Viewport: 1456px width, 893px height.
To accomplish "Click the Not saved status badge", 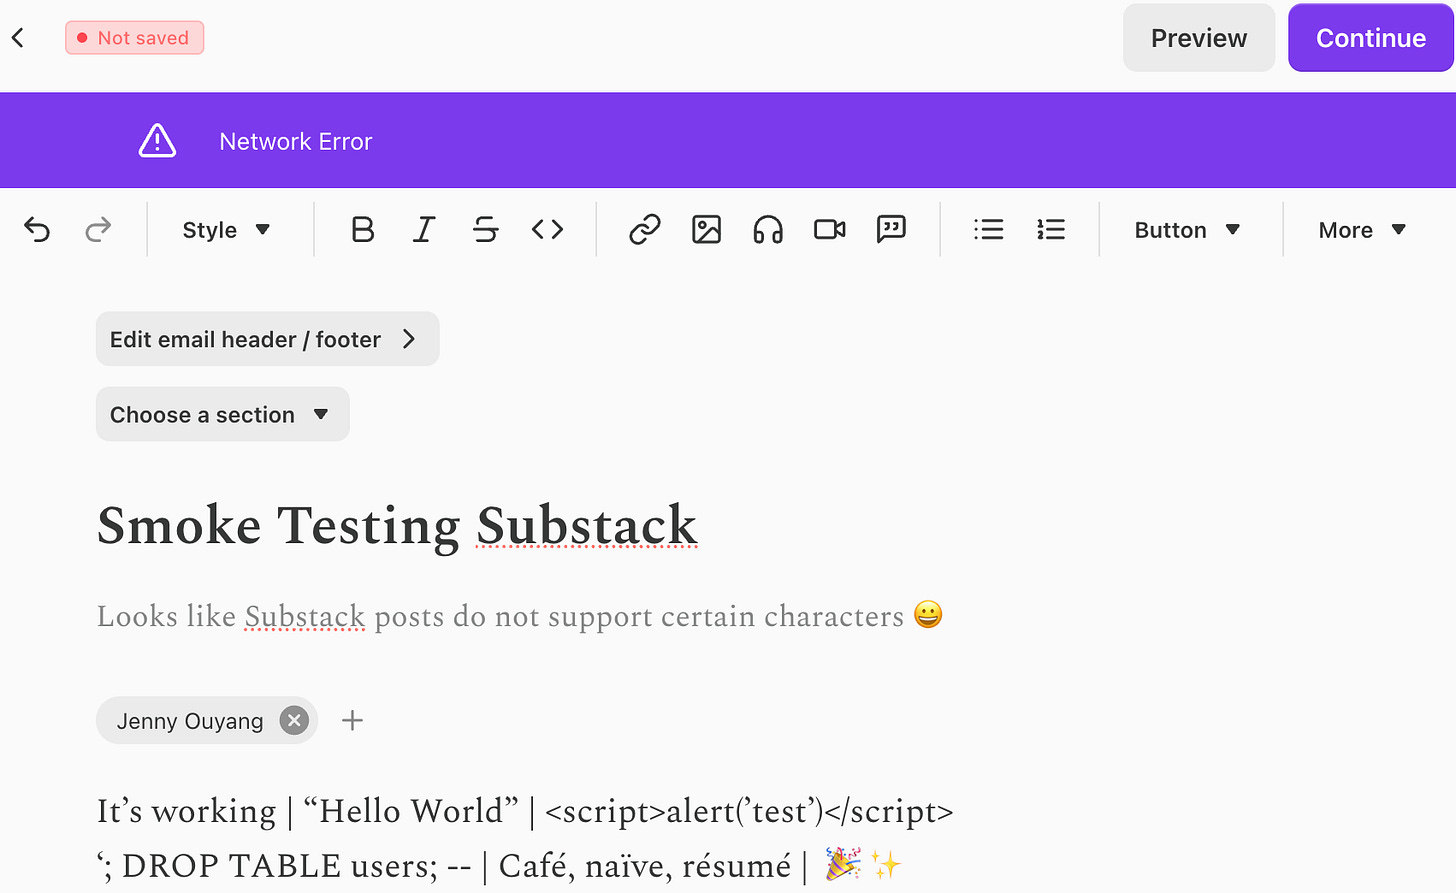I will click(135, 38).
